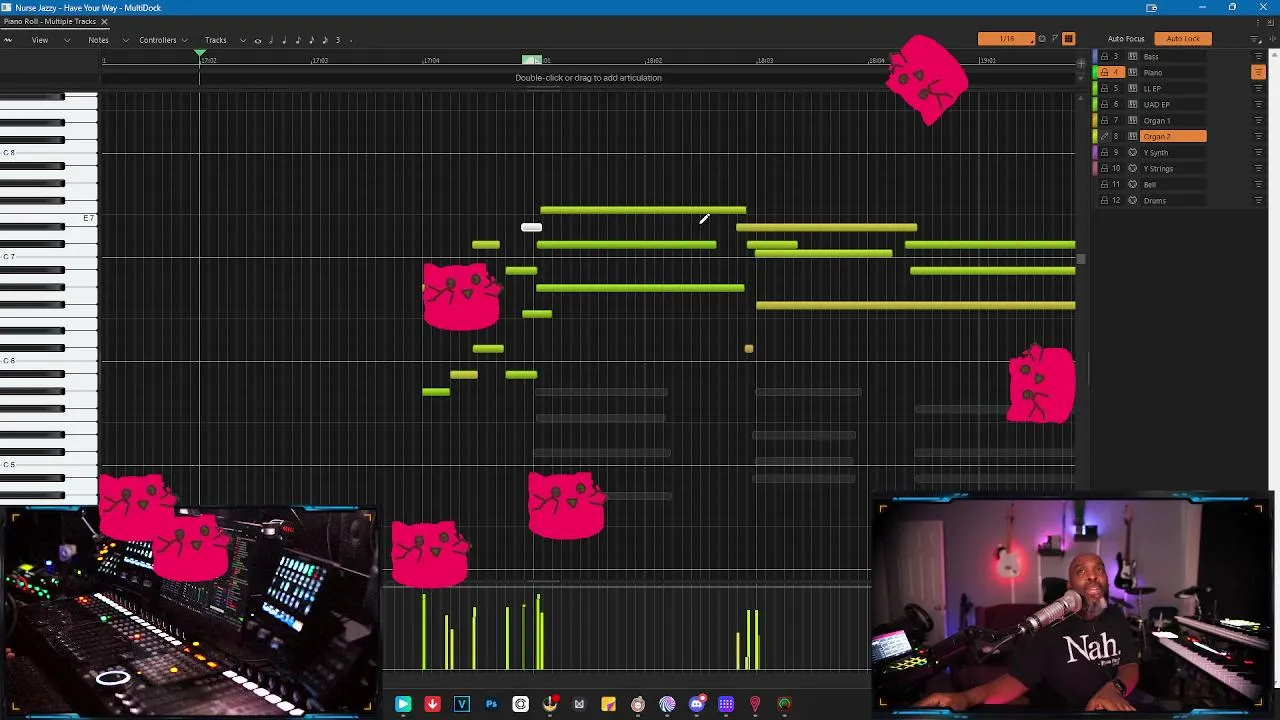Image resolution: width=1280 pixels, height=720 pixels.
Task: Expand the View dropdown arrow
Action: tap(67, 40)
